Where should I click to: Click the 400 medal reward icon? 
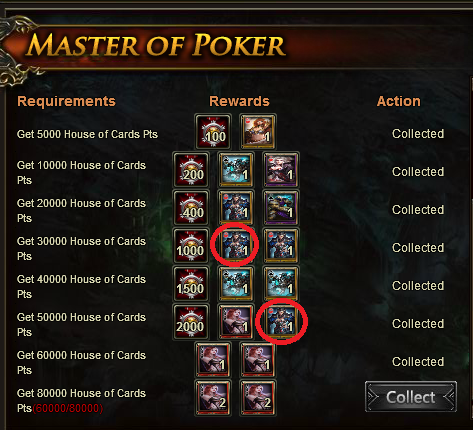point(191,208)
